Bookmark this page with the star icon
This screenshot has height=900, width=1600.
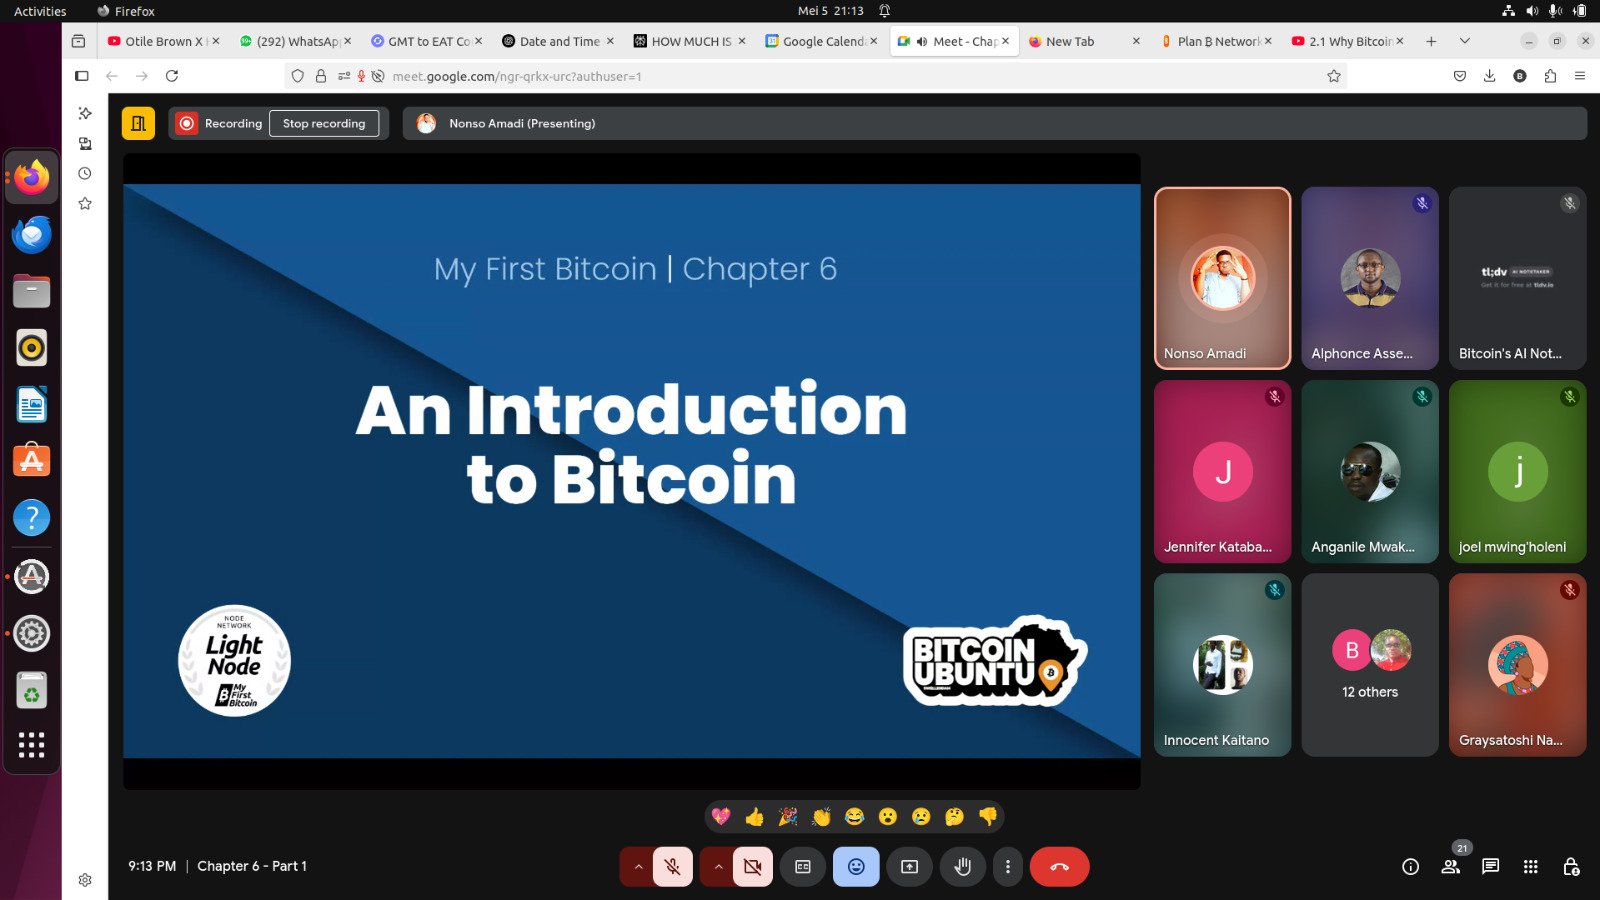click(1334, 76)
